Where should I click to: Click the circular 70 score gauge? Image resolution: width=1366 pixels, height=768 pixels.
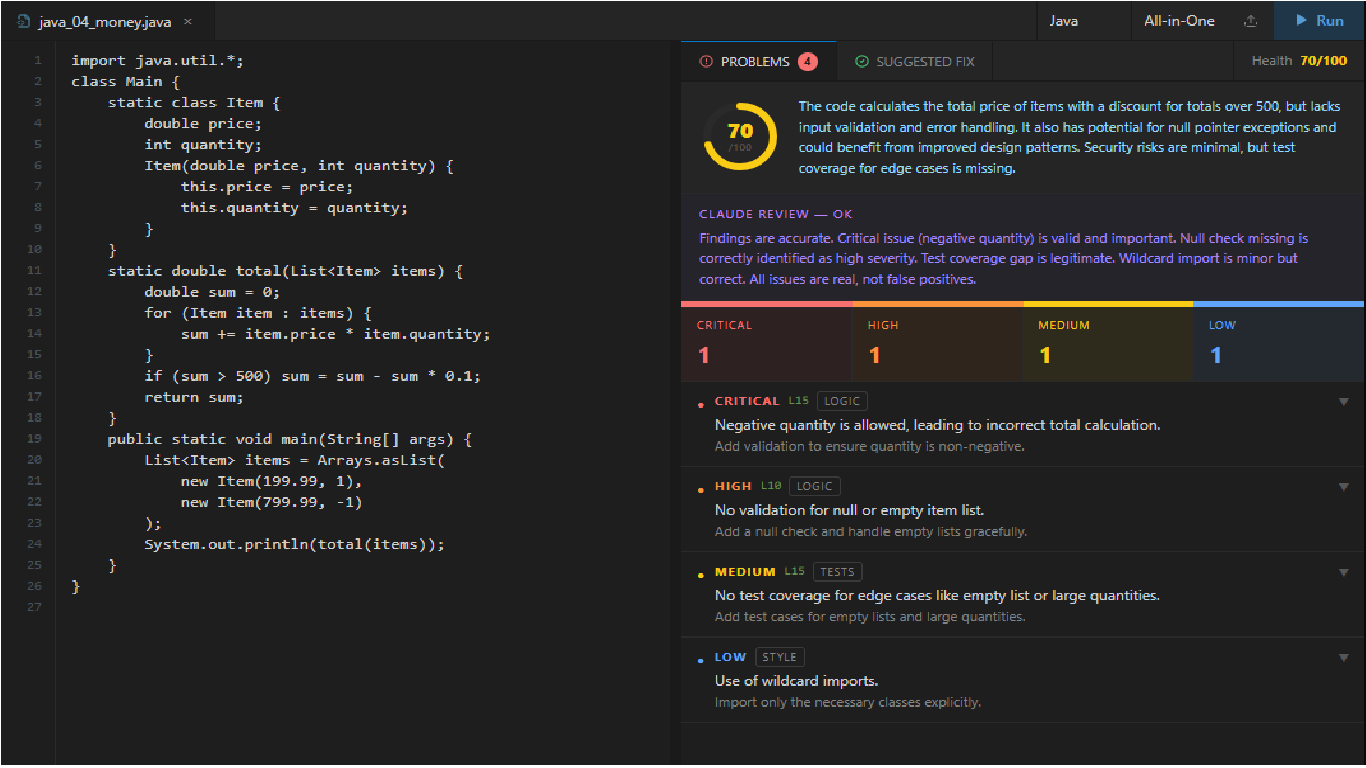(x=740, y=135)
